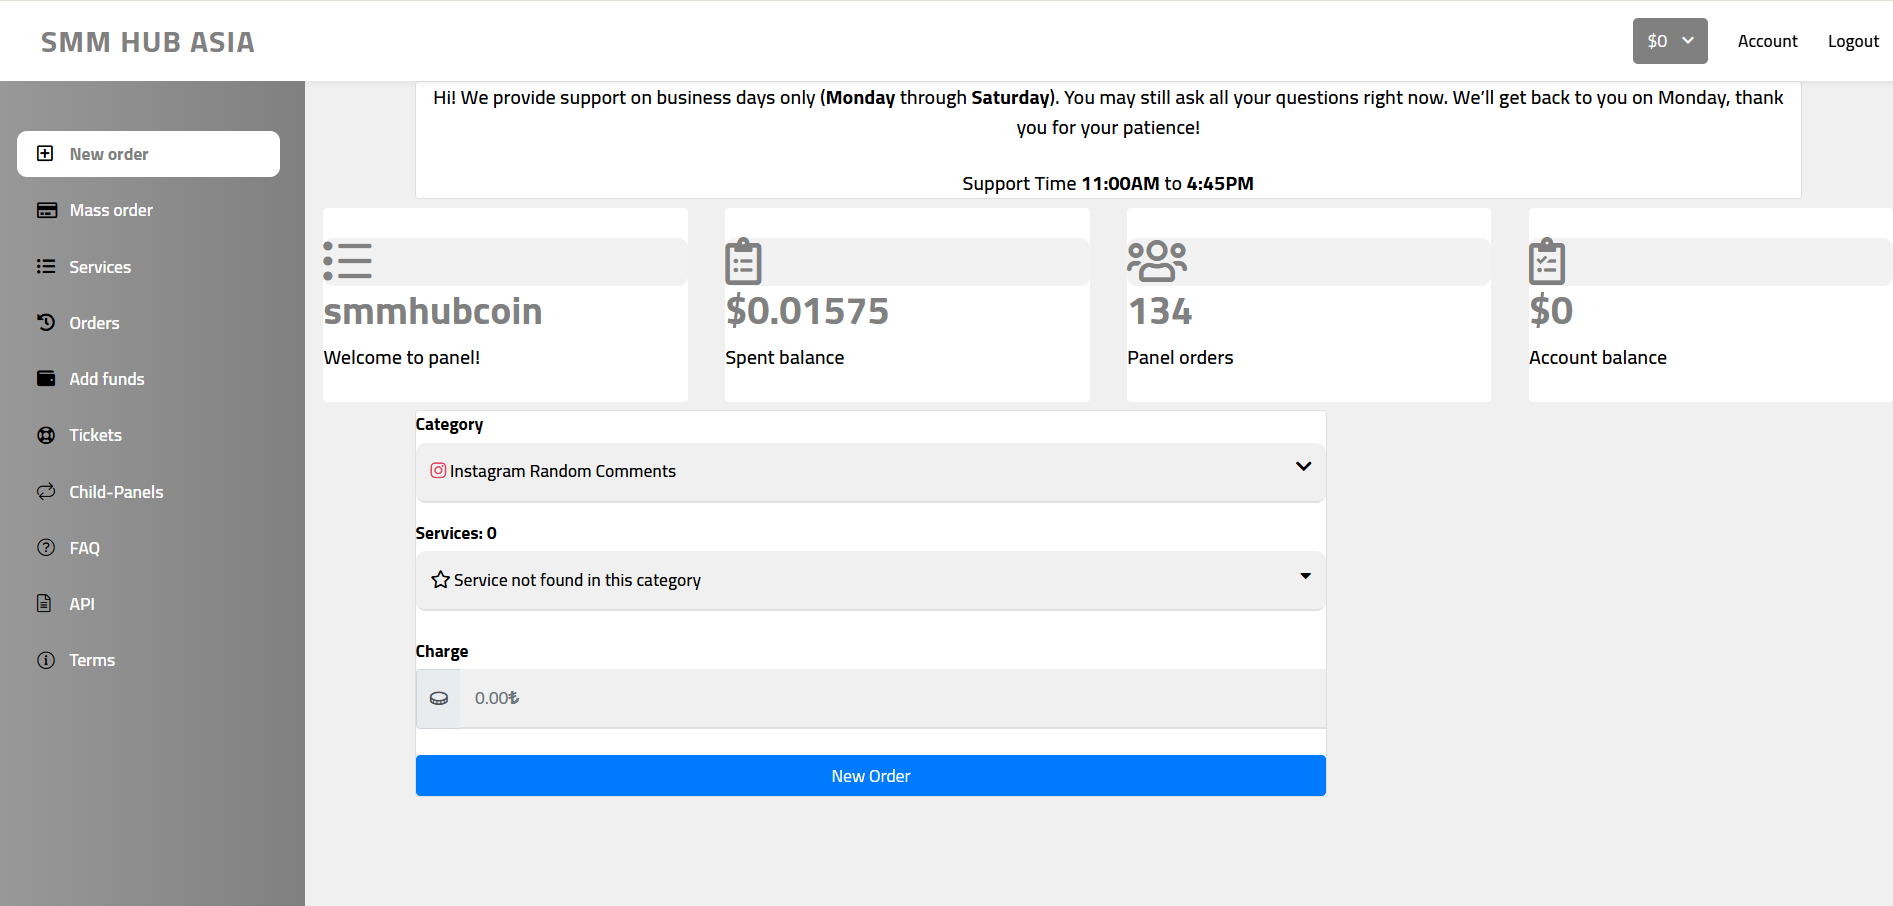Click the Logout link in header

1853,41
